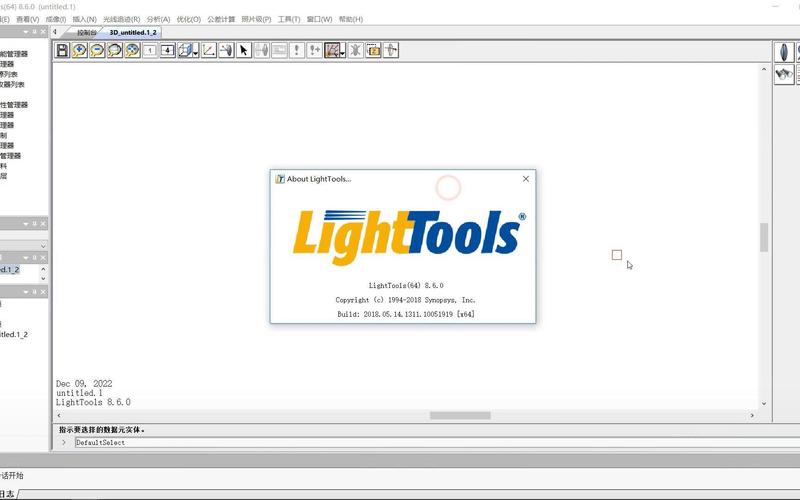Click the 3D view vertical scrollbar thumb
The height and width of the screenshot is (500, 800).
[764, 237]
